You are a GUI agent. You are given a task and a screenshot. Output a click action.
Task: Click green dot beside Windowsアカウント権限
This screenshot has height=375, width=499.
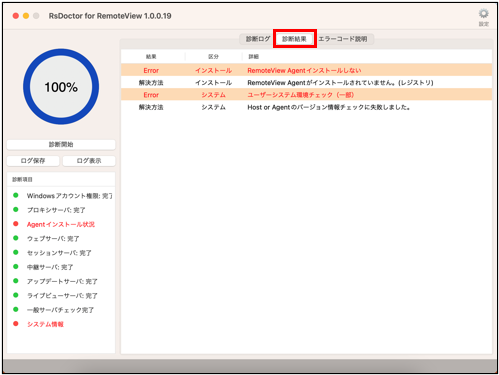coord(16,195)
